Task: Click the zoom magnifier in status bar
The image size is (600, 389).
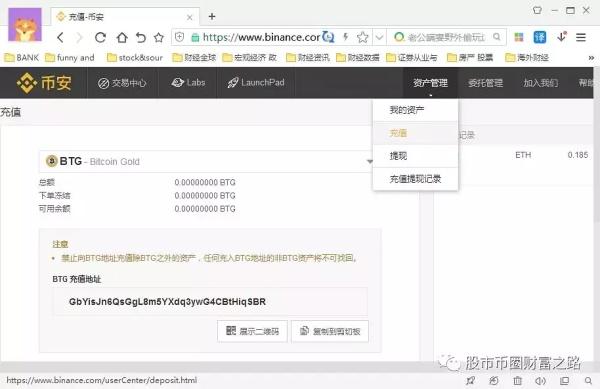Action: coord(588,380)
